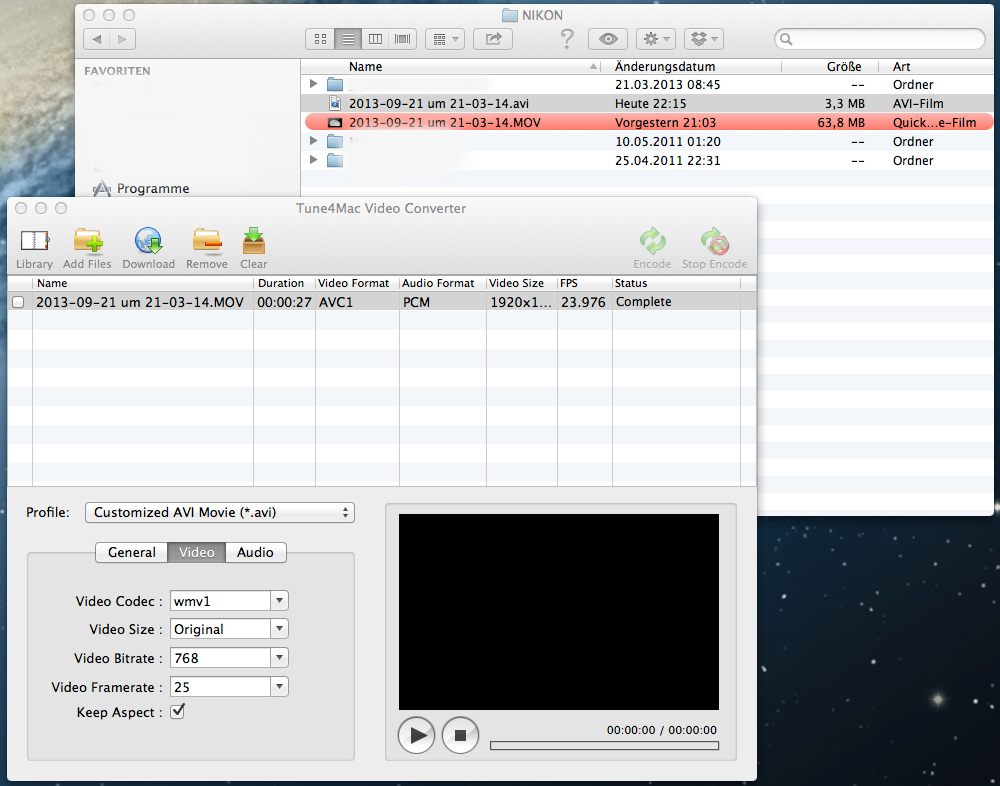Screen dimensions: 1000x786
Task: Click the black video preview area
Action: (x=559, y=612)
